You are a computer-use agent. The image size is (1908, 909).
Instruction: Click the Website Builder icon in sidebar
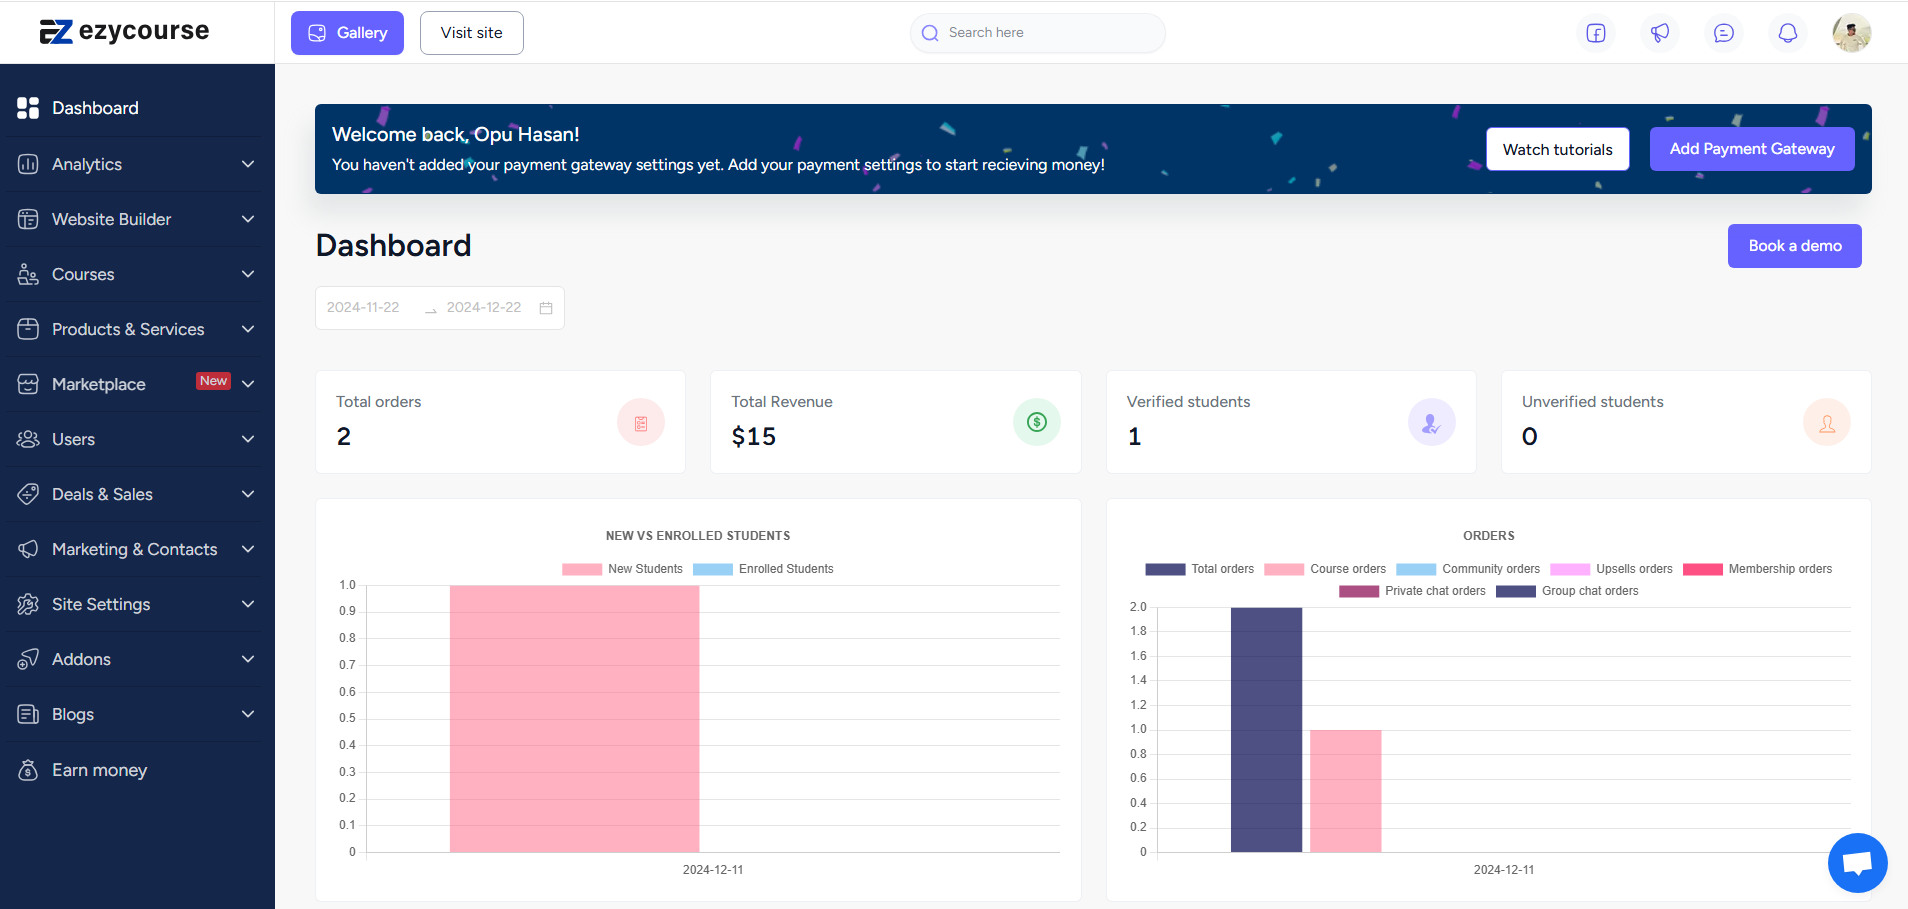28,219
